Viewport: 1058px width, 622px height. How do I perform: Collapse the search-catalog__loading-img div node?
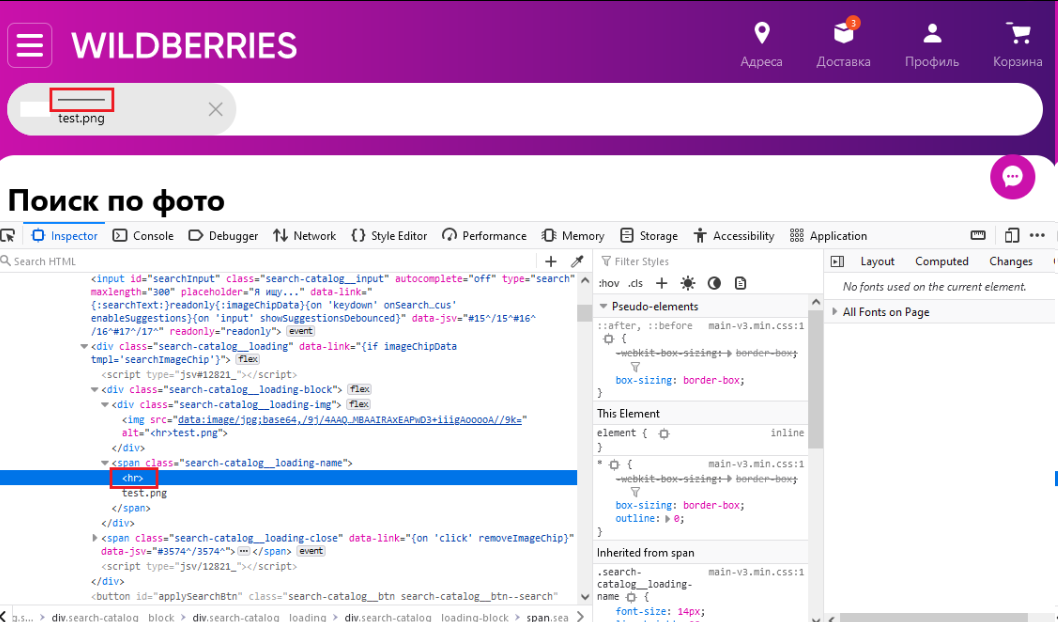(x=105, y=404)
